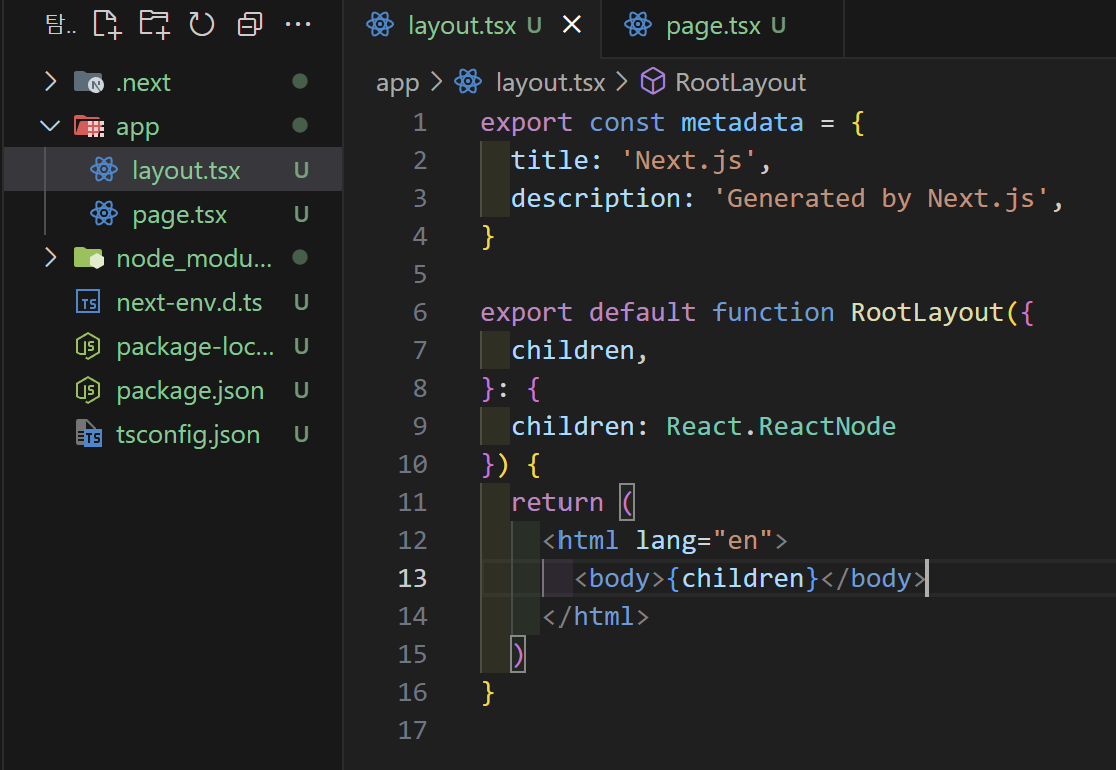1116x770 pixels.
Task: Open page.tsx in the file tree
Action: 172,214
